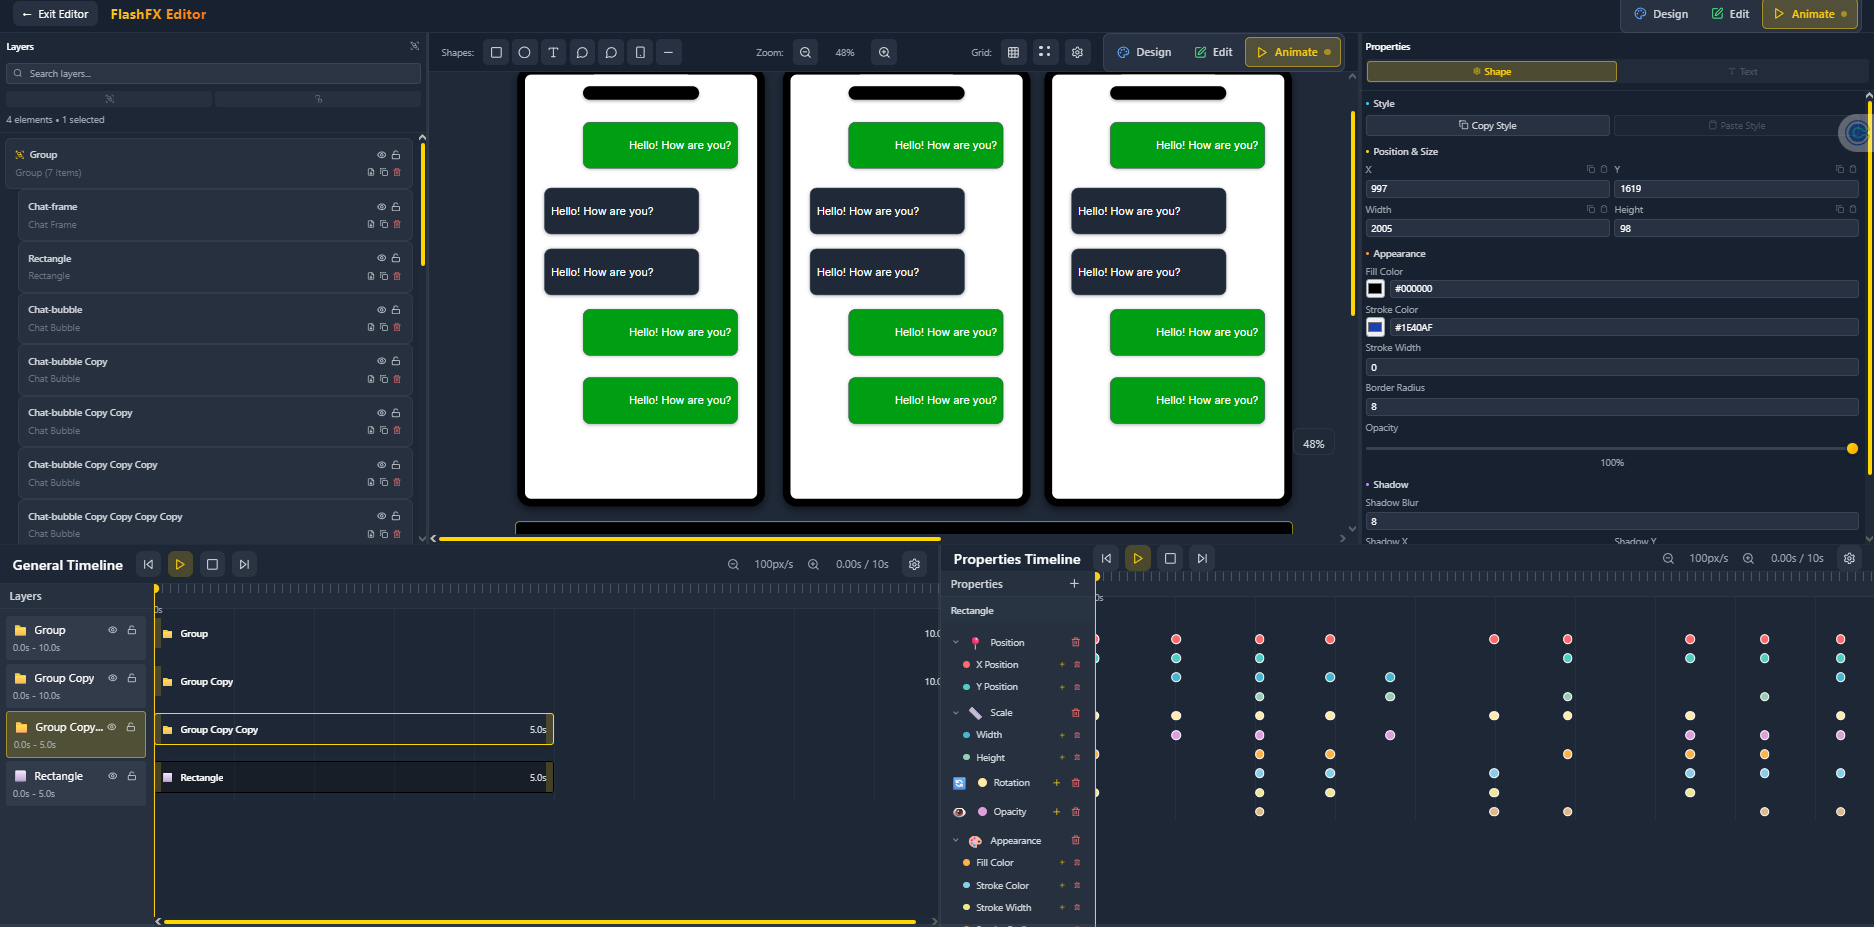Collapse the Appearance property group

(956, 841)
